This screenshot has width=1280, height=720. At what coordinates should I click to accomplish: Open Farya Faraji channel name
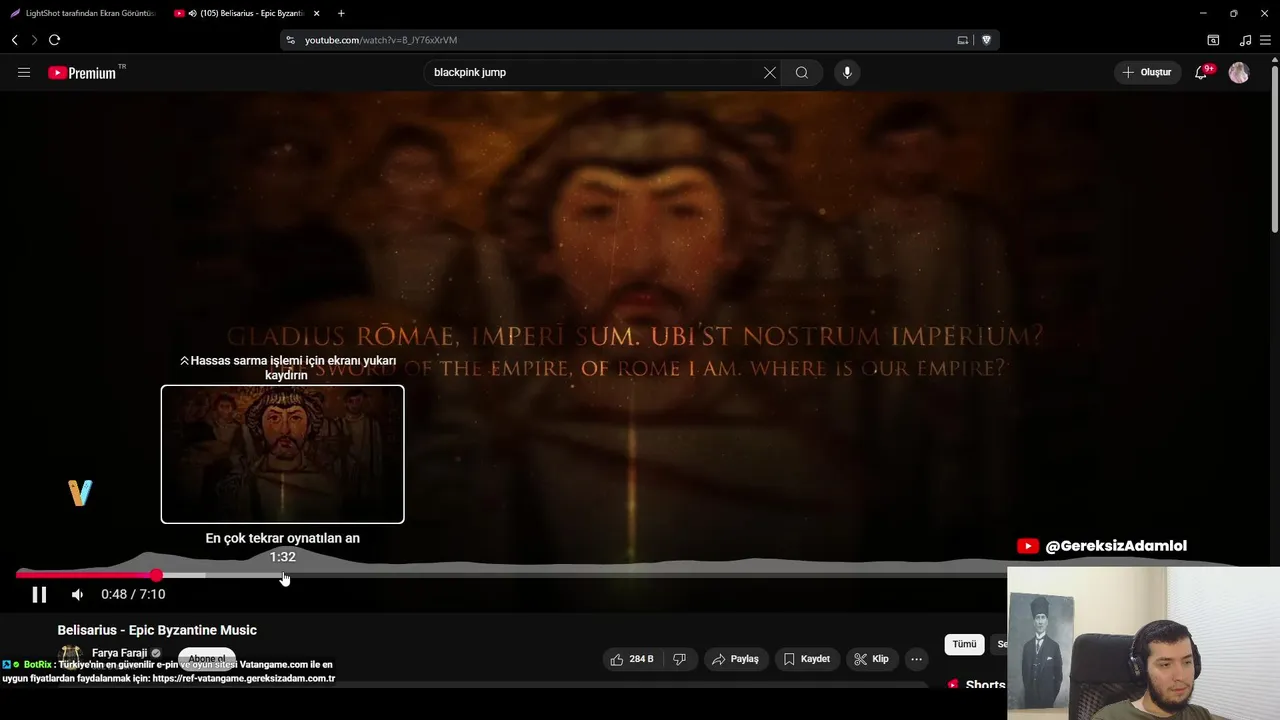tap(119, 653)
